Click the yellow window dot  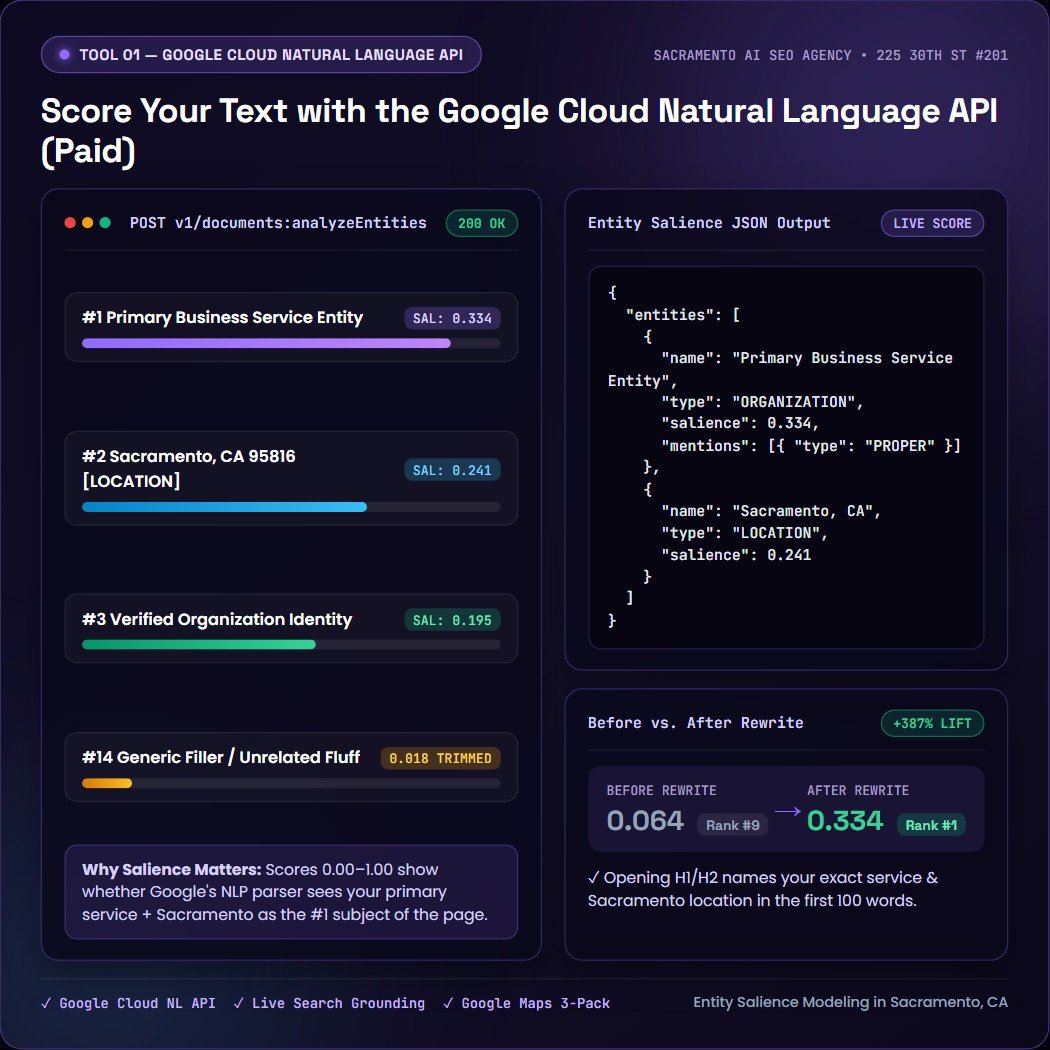click(x=87, y=223)
